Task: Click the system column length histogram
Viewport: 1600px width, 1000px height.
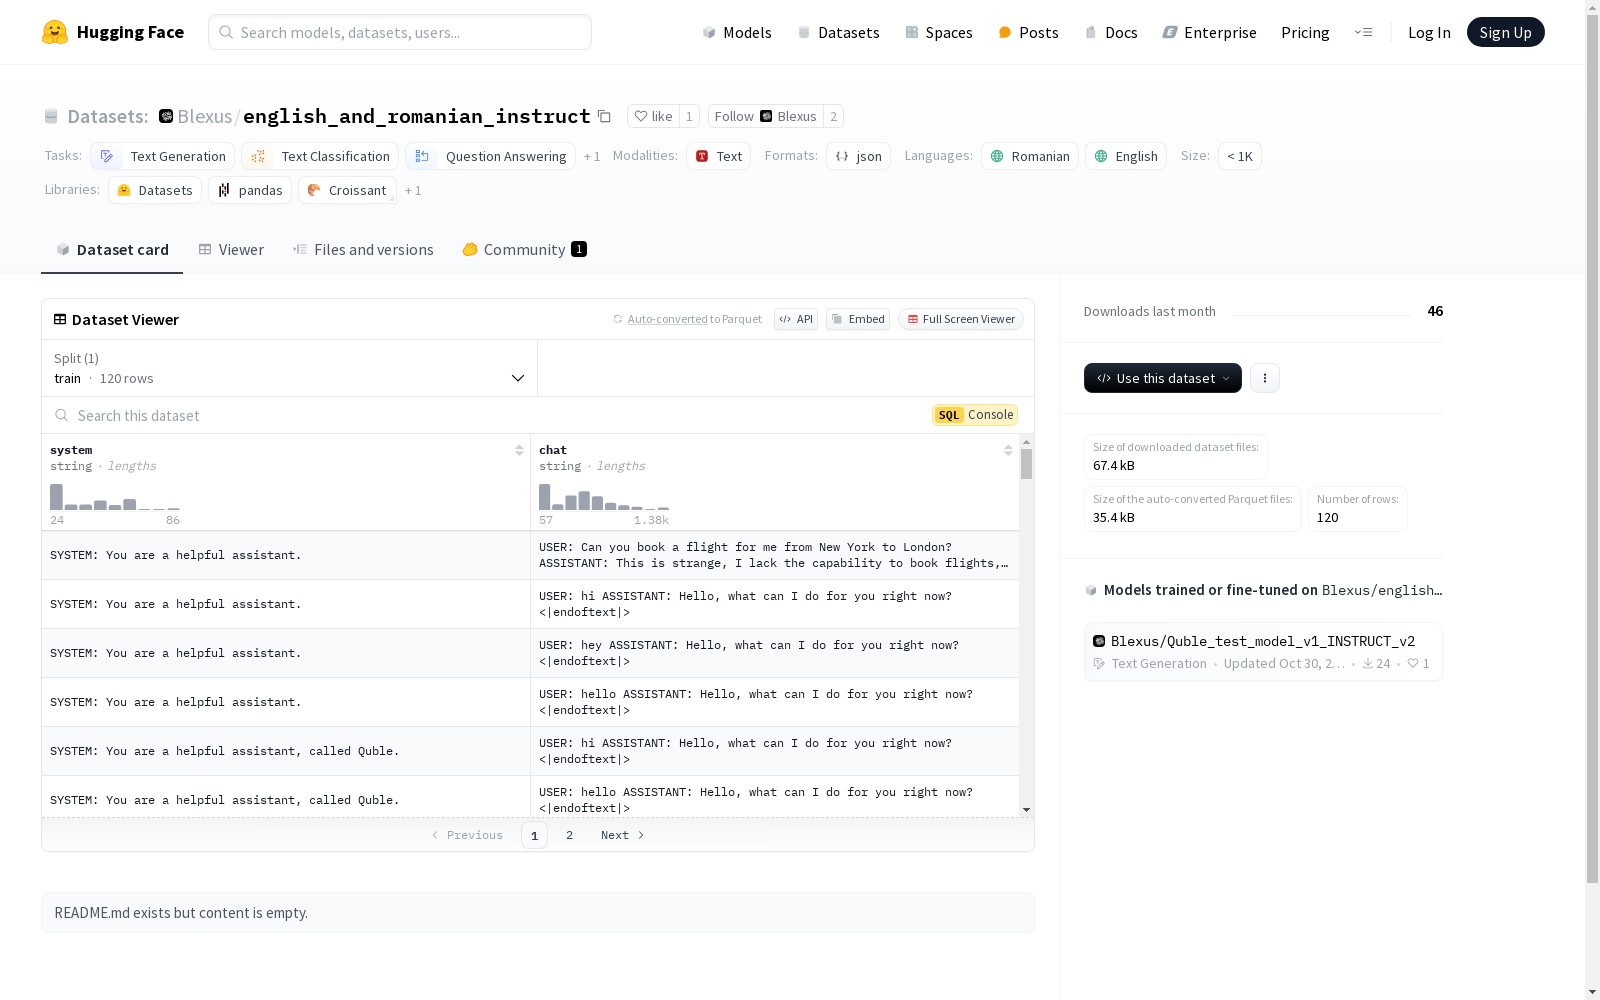Action: pos(115,497)
